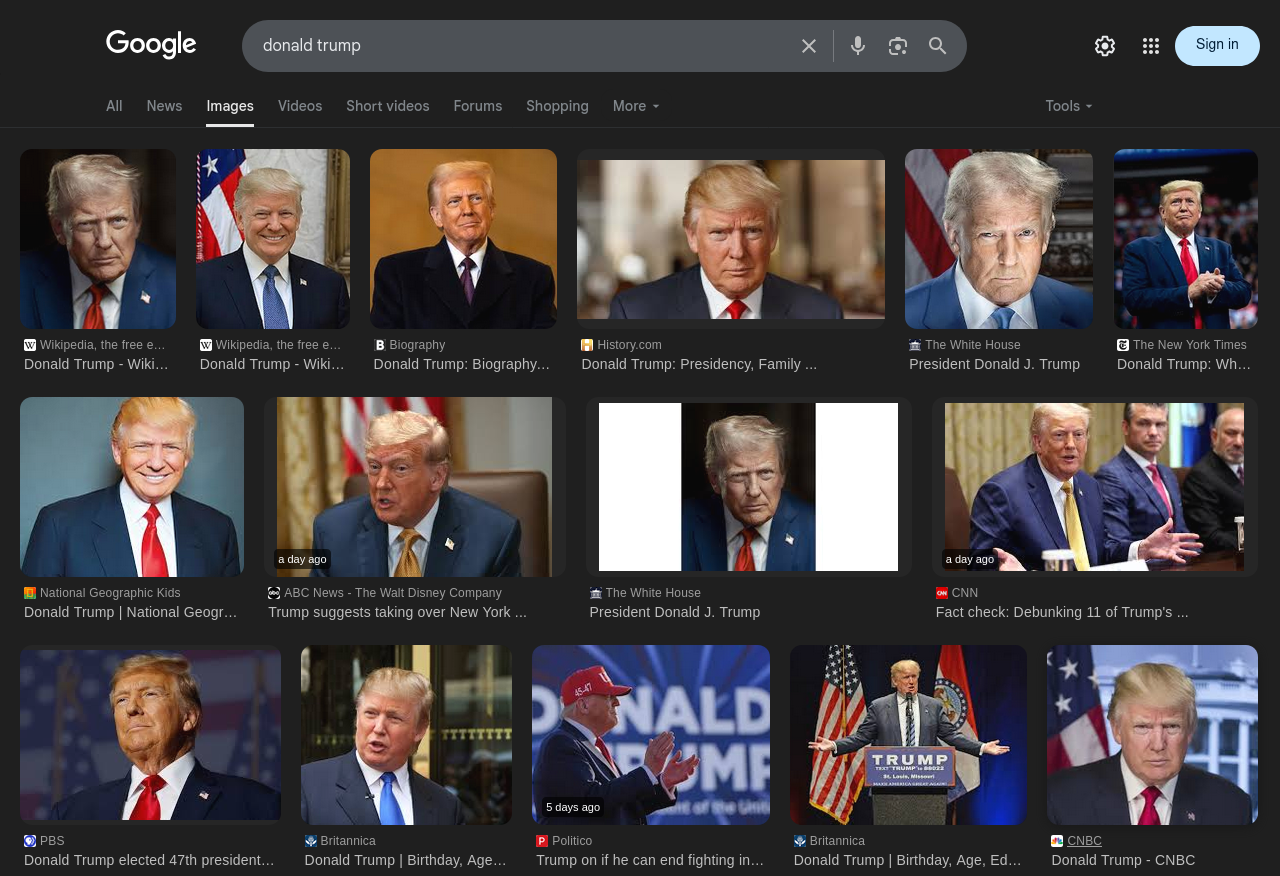Click the CNBC source name
The width and height of the screenshot is (1280, 876).
(1084, 841)
